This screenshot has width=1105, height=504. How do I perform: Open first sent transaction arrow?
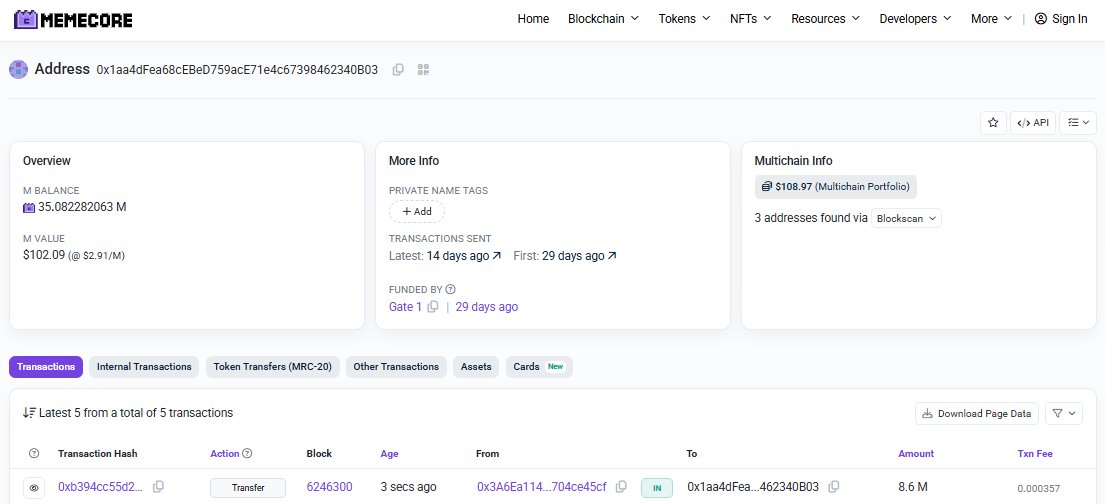point(612,256)
